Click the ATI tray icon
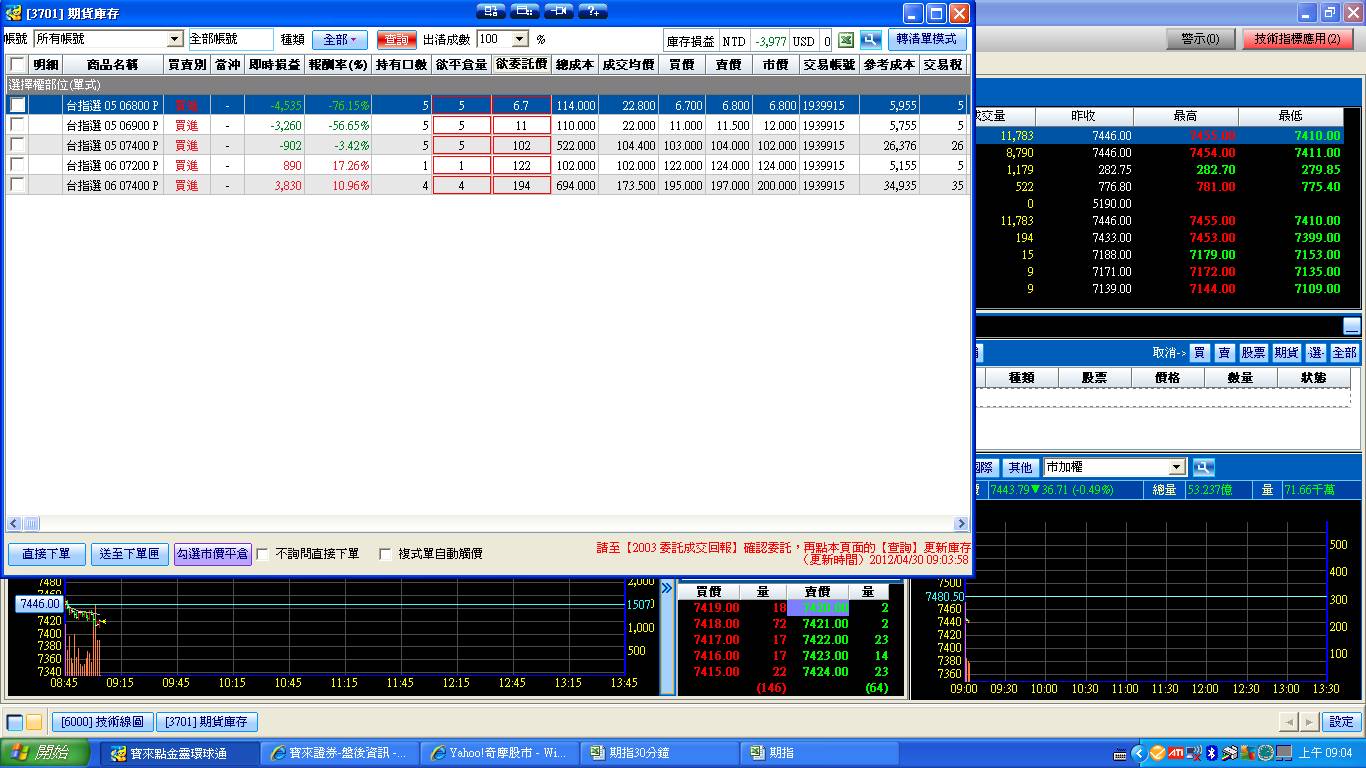The height and width of the screenshot is (768, 1366). [1176, 753]
